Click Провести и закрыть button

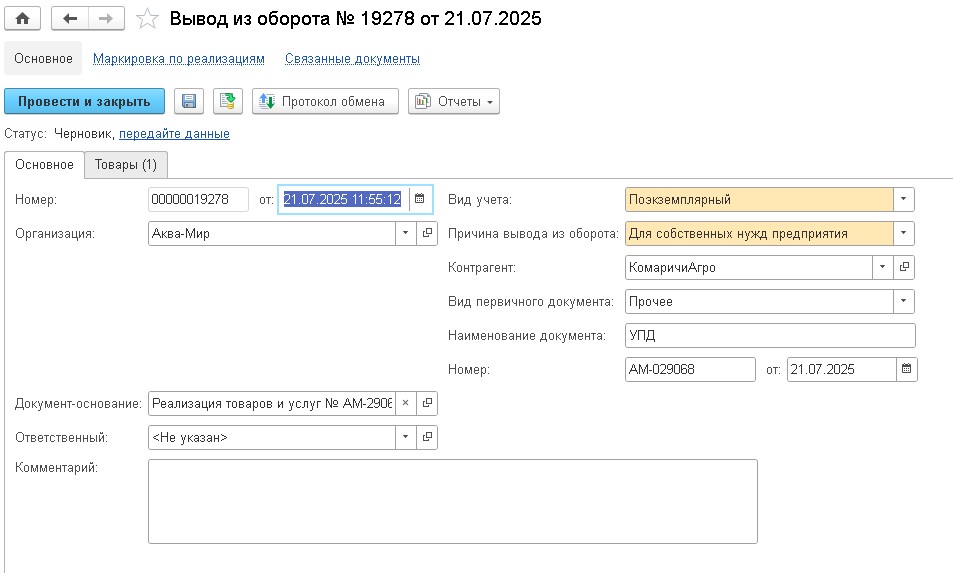[84, 101]
